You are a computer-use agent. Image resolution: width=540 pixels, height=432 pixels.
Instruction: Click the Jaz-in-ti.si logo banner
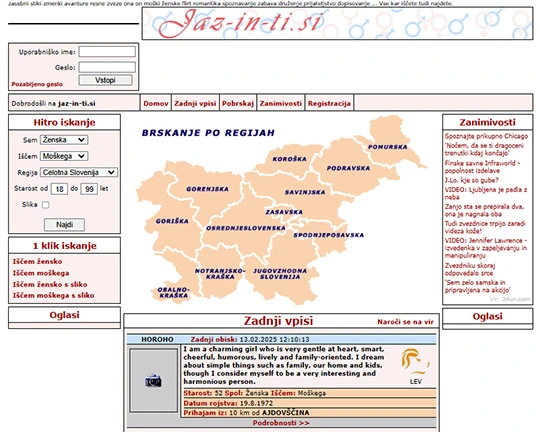point(337,23)
